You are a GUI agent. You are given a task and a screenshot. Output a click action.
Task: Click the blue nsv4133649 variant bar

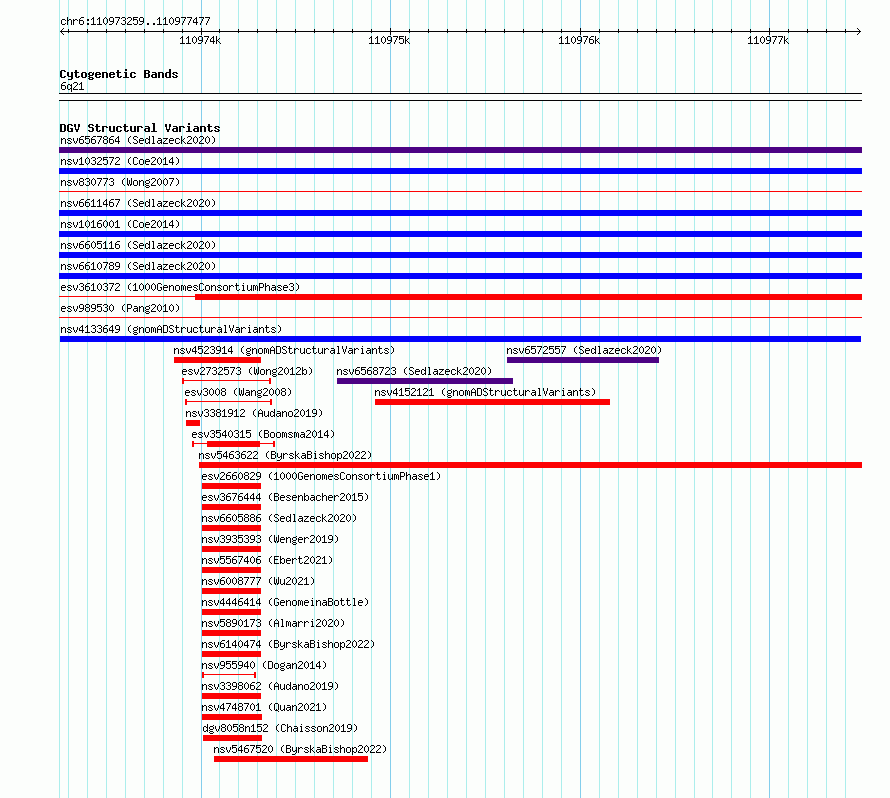pyautogui.click(x=460, y=339)
